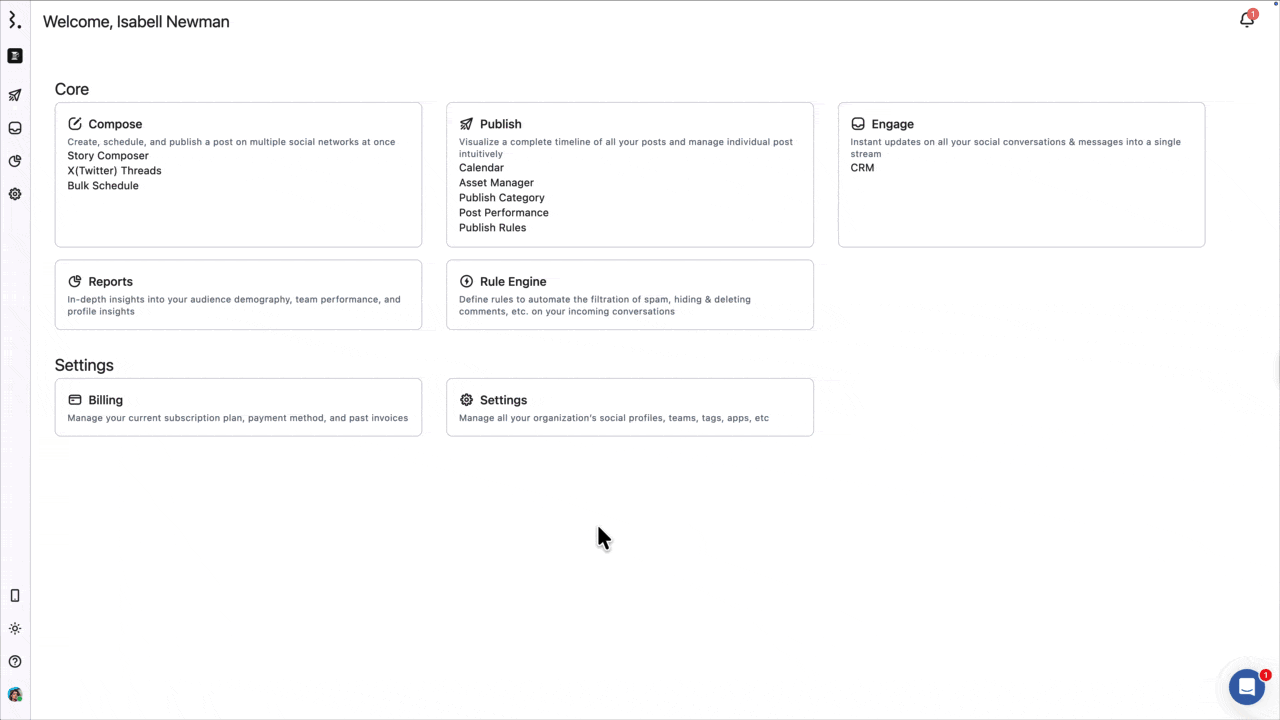
Task: Select the Rule Engine card
Action: [x=629, y=294]
